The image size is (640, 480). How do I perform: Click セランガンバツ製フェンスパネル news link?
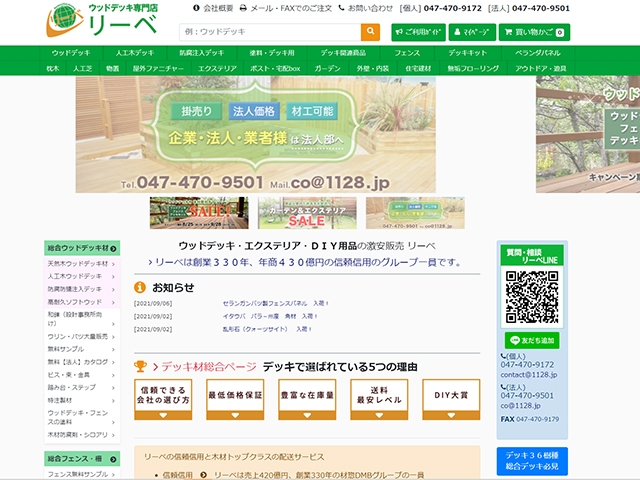[275, 302]
